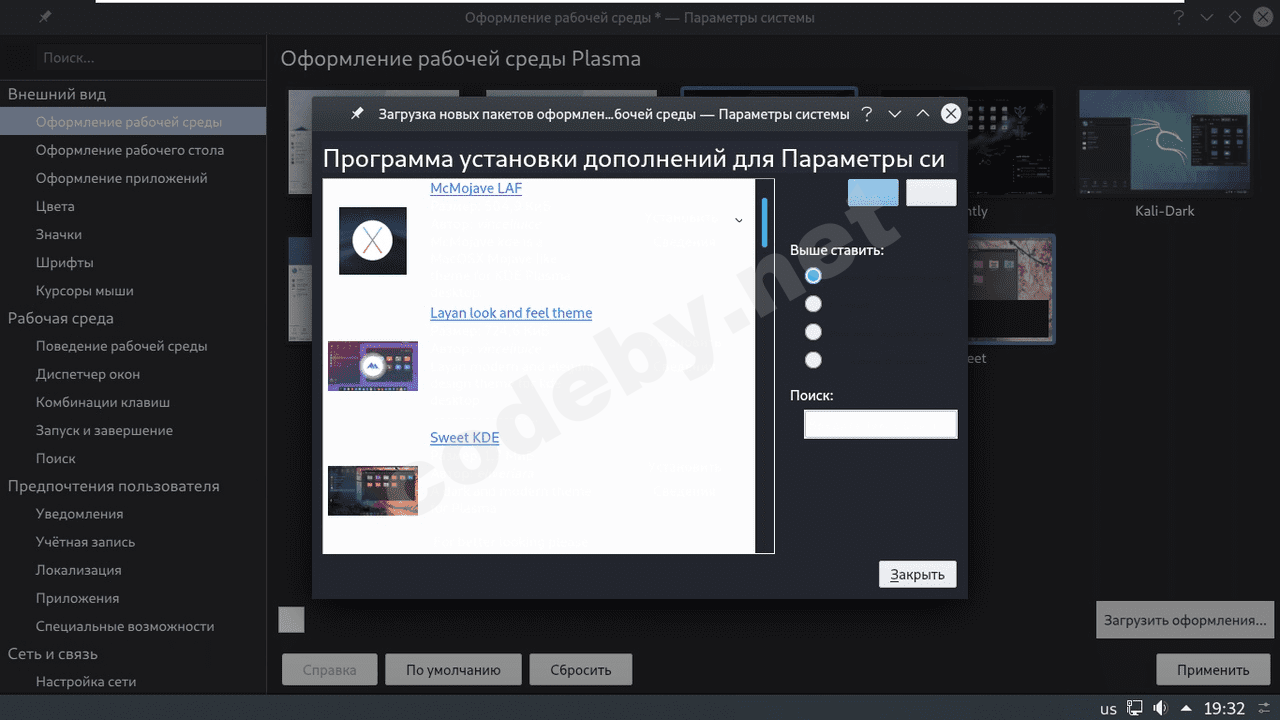
Task: Open the Layan look and feel theme link
Action: click(x=511, y=312)
